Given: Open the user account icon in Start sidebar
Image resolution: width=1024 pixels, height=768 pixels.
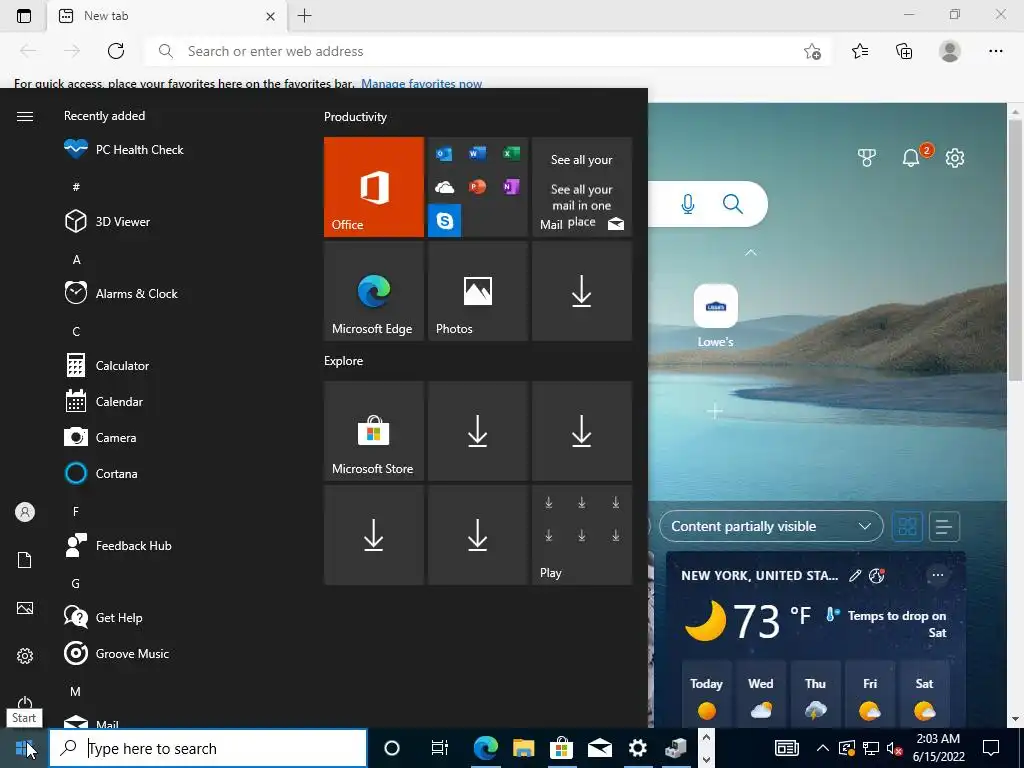Looking at the screenshot, I should pos(25,512).
